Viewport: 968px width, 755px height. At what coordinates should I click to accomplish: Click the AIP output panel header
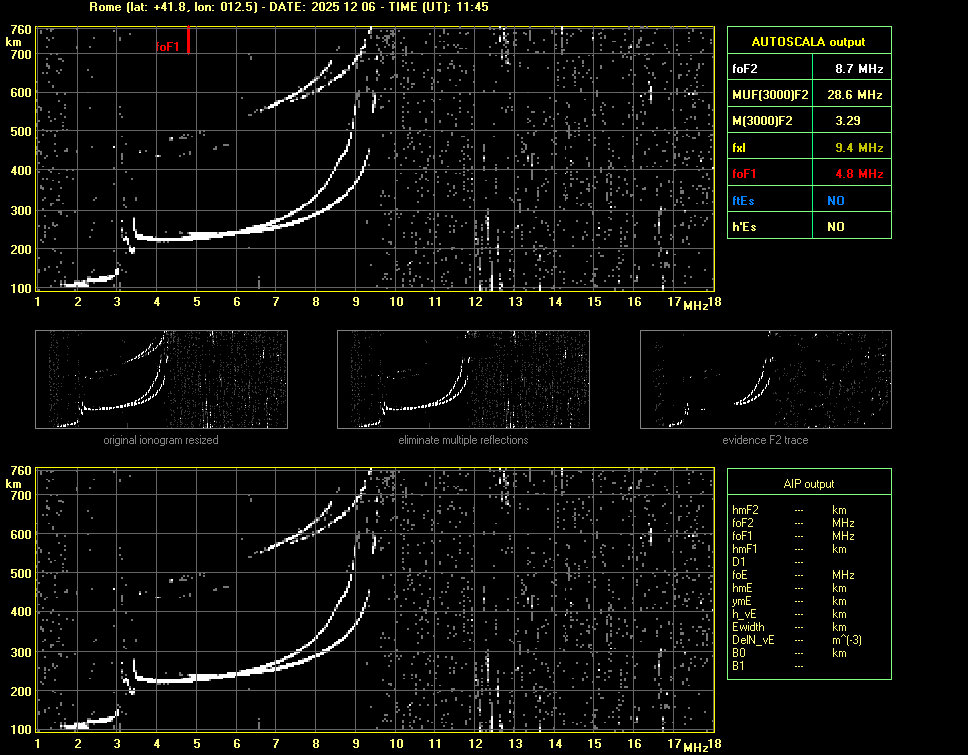[808, 484]
